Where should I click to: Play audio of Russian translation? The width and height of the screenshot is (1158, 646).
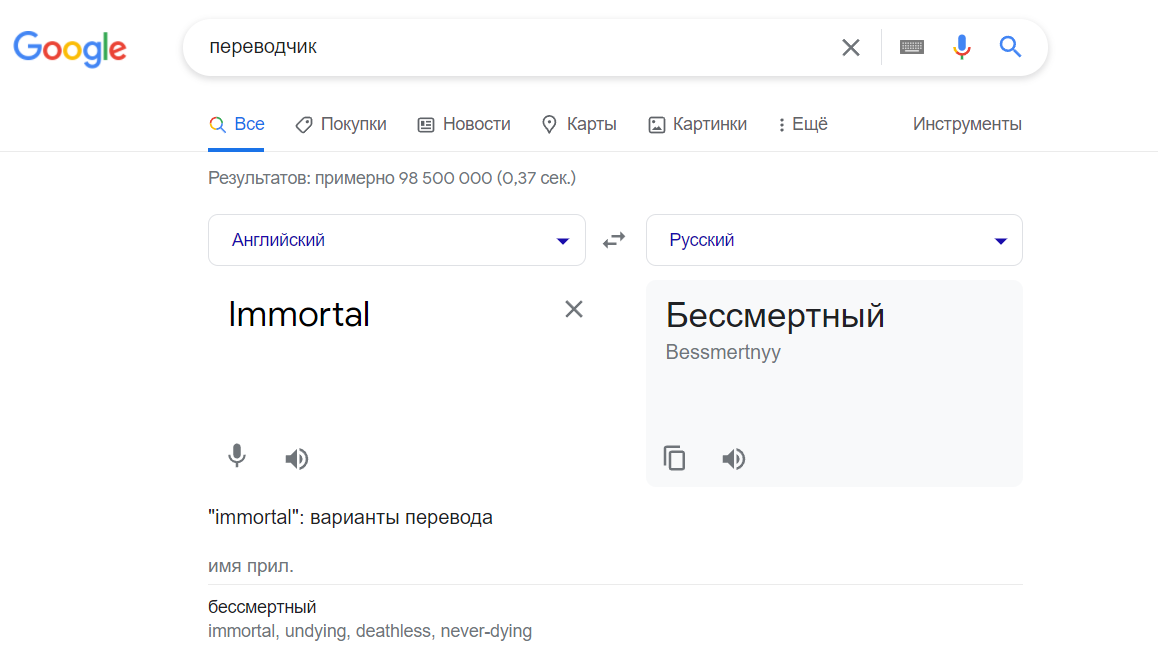pos(734,459)
